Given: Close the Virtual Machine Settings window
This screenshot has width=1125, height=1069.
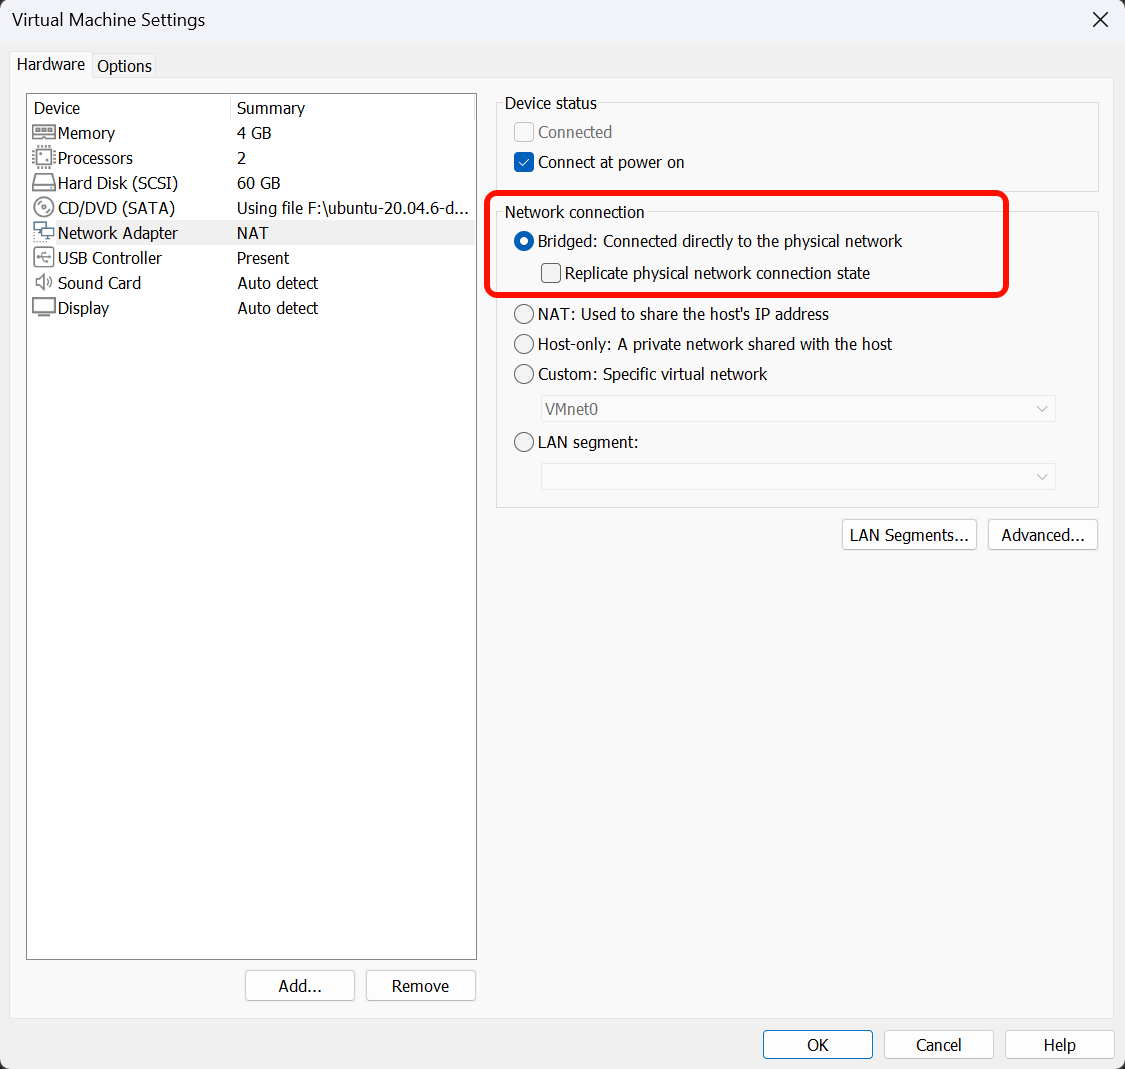Looking at the screenshot, I should point(1100,19).
